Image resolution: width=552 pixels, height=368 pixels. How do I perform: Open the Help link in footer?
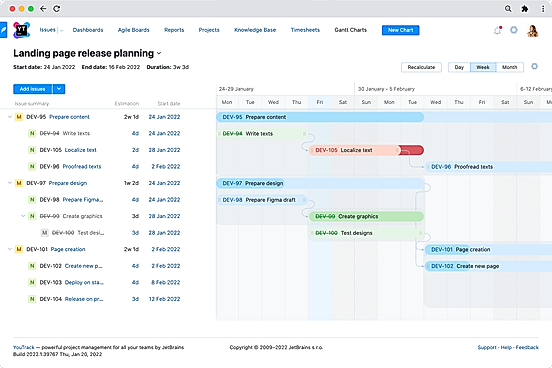[x=506, y=347]
